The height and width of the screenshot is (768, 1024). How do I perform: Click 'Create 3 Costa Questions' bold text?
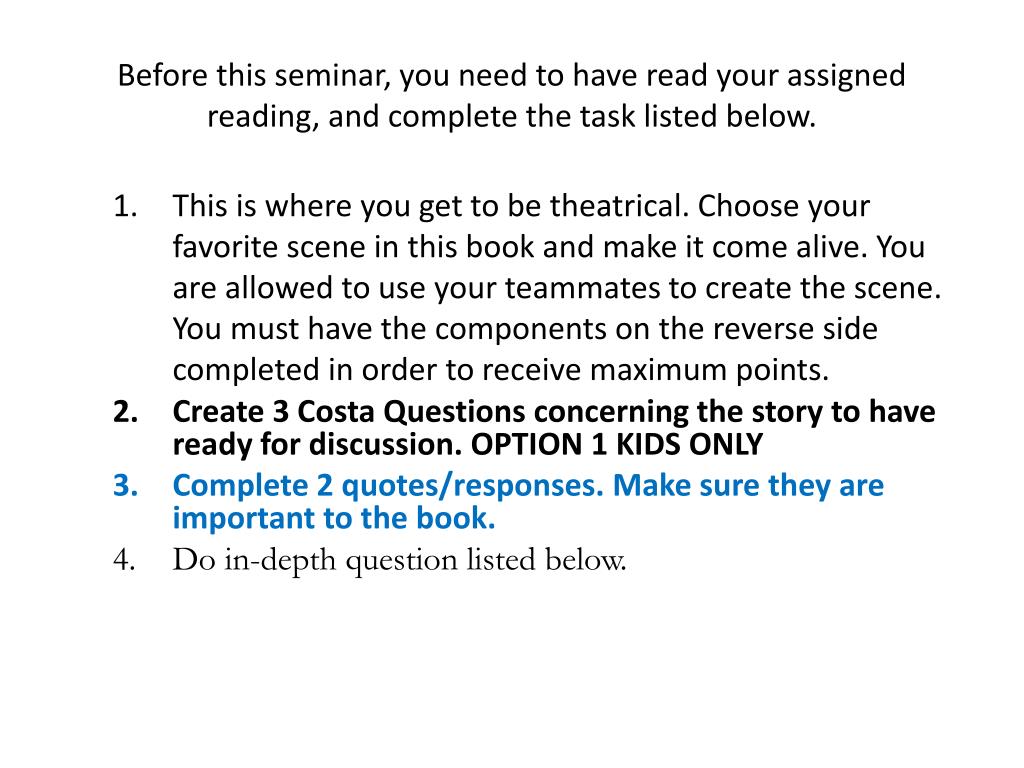[349, 413]
